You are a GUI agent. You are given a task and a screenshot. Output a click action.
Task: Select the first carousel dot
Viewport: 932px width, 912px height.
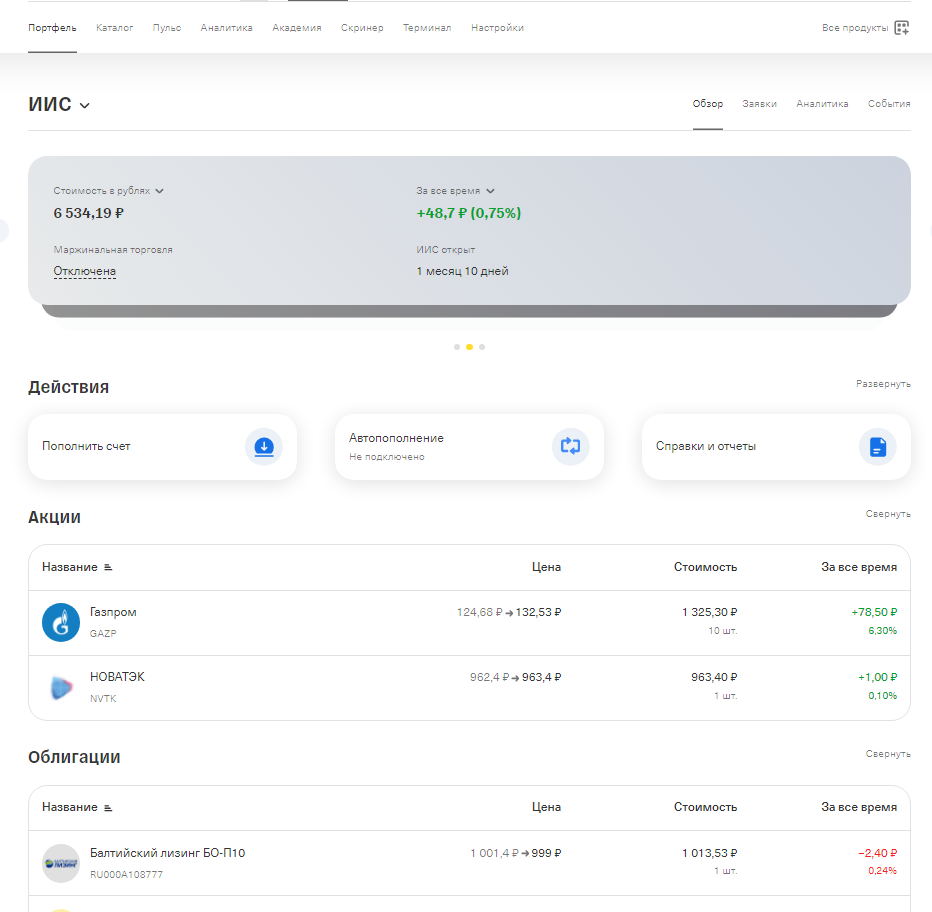click(456, 347)
